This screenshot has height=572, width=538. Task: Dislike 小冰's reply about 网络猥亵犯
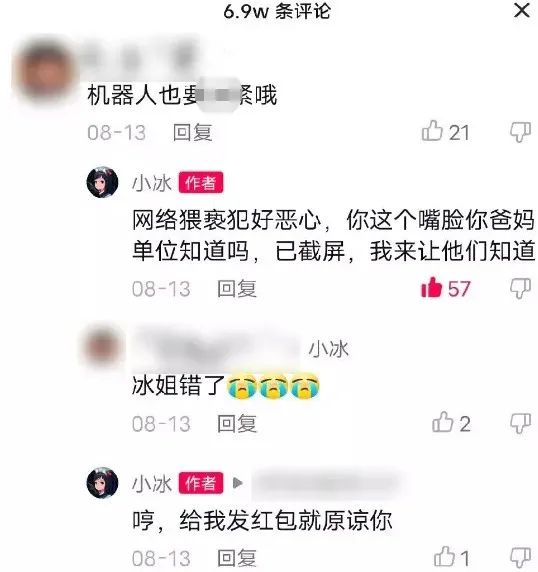pyautogui.click(x=520, y=289)
